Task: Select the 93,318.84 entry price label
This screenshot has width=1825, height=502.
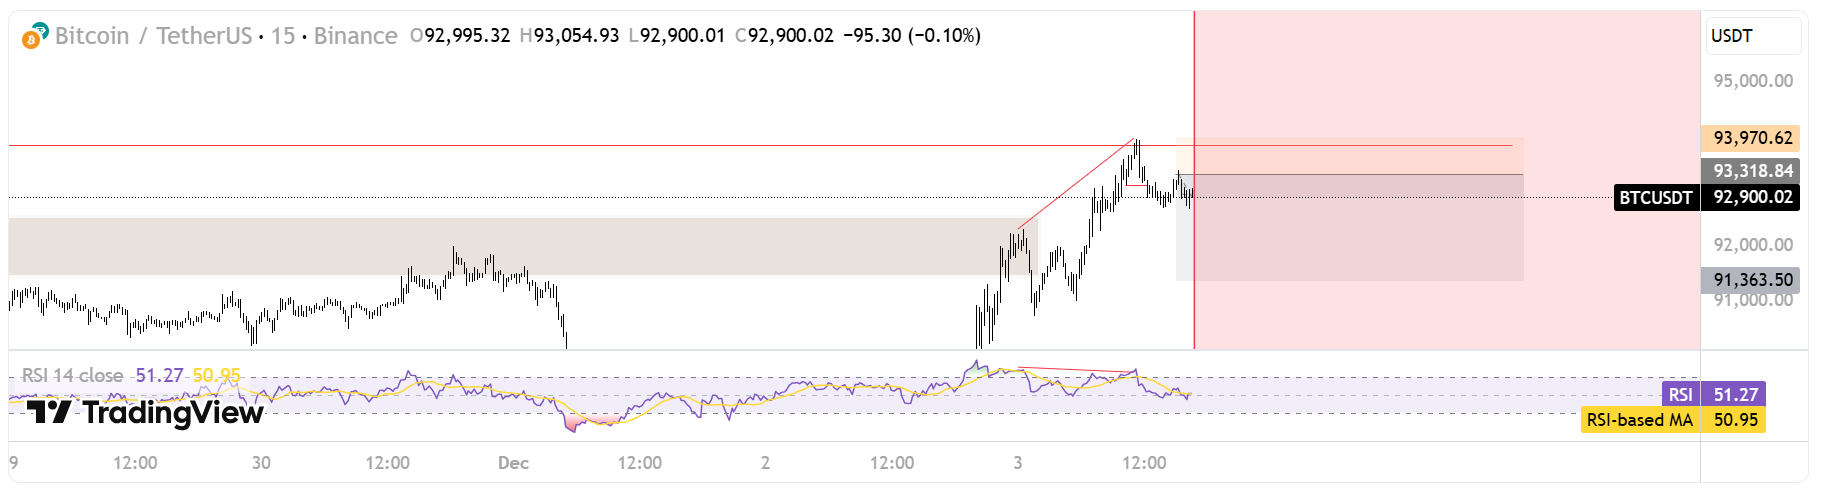Action: [x=1752, y=171]
